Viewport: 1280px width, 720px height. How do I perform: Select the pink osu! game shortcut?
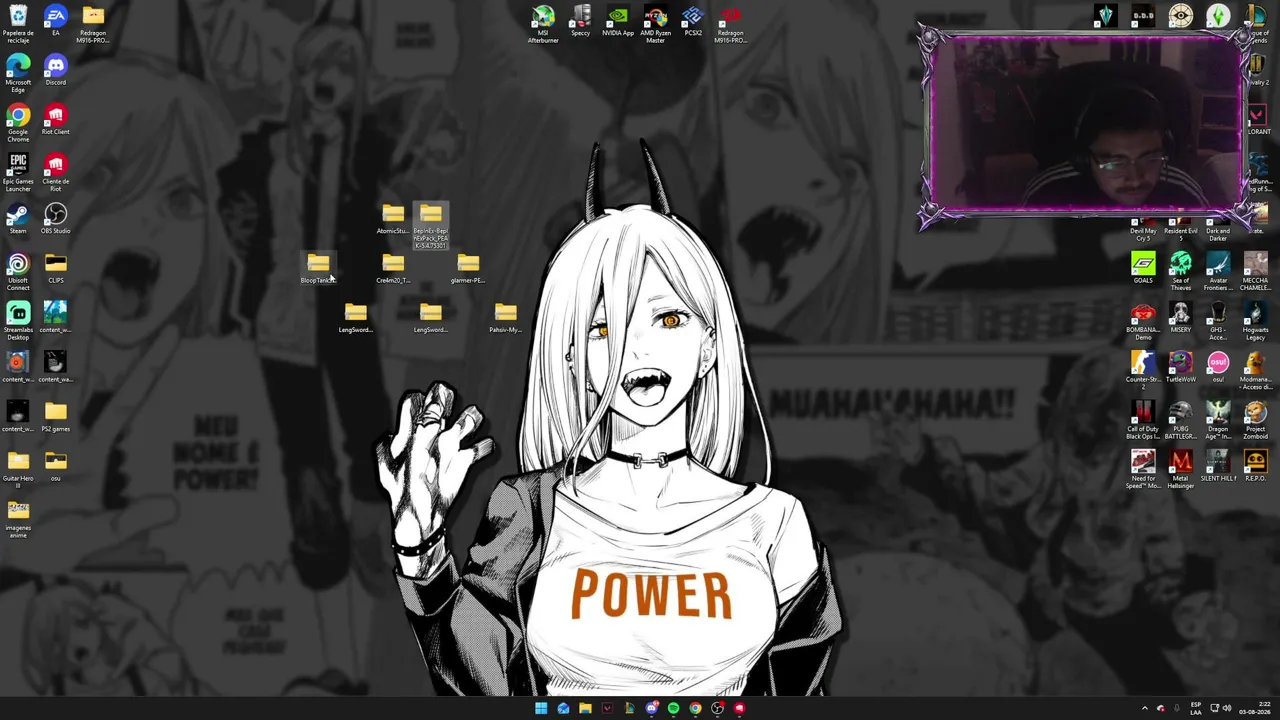coord(1218,367)
